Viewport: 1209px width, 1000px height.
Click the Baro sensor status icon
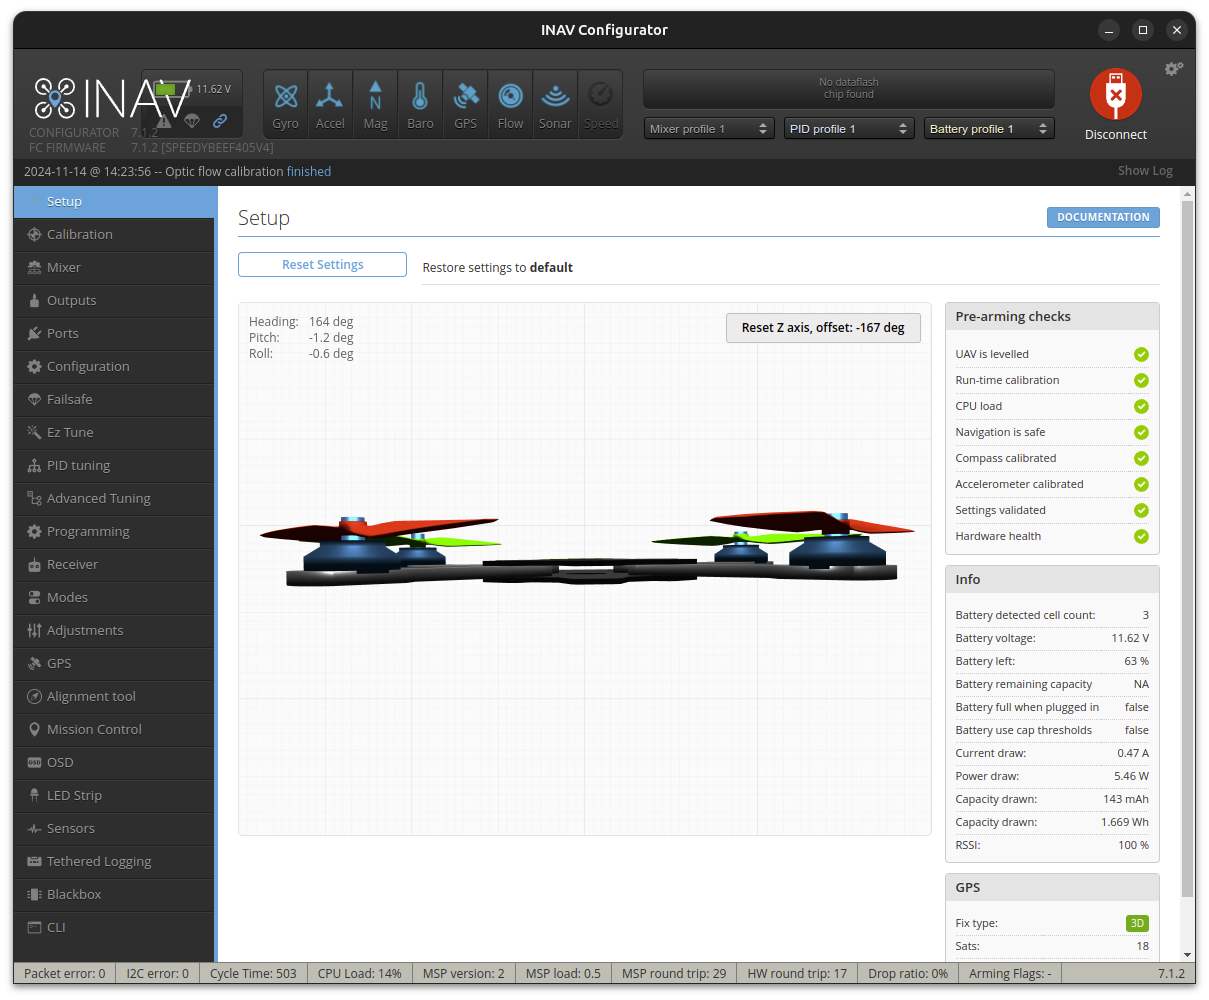420,104
